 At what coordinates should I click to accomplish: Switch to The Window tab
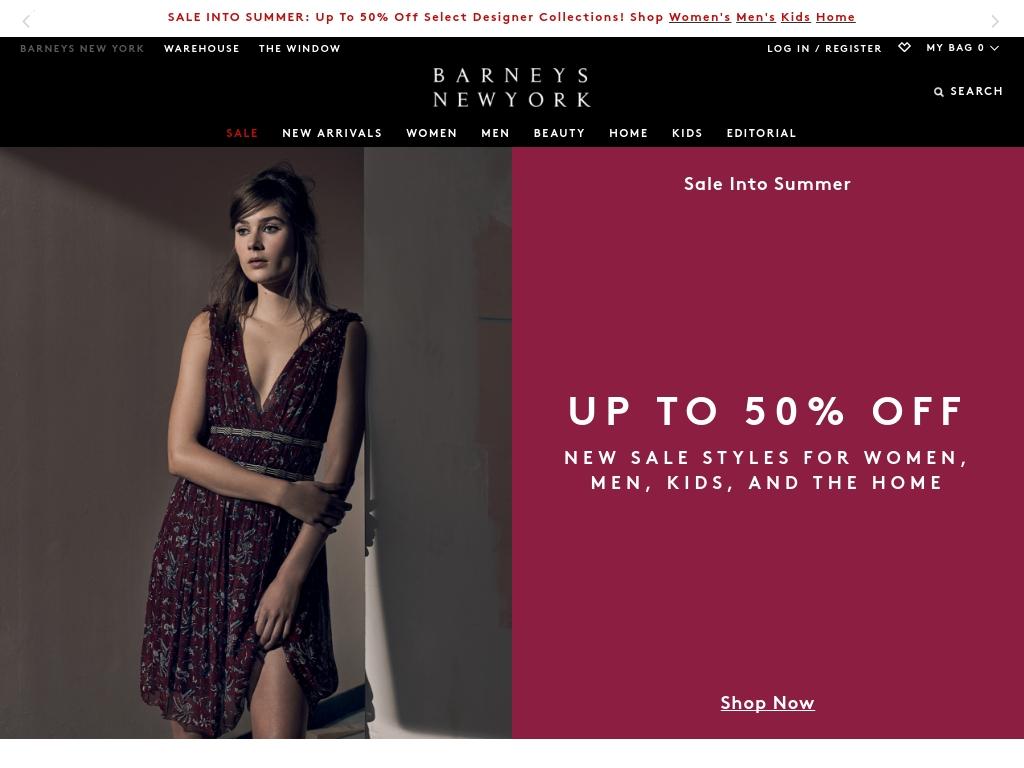click(300, 48)
